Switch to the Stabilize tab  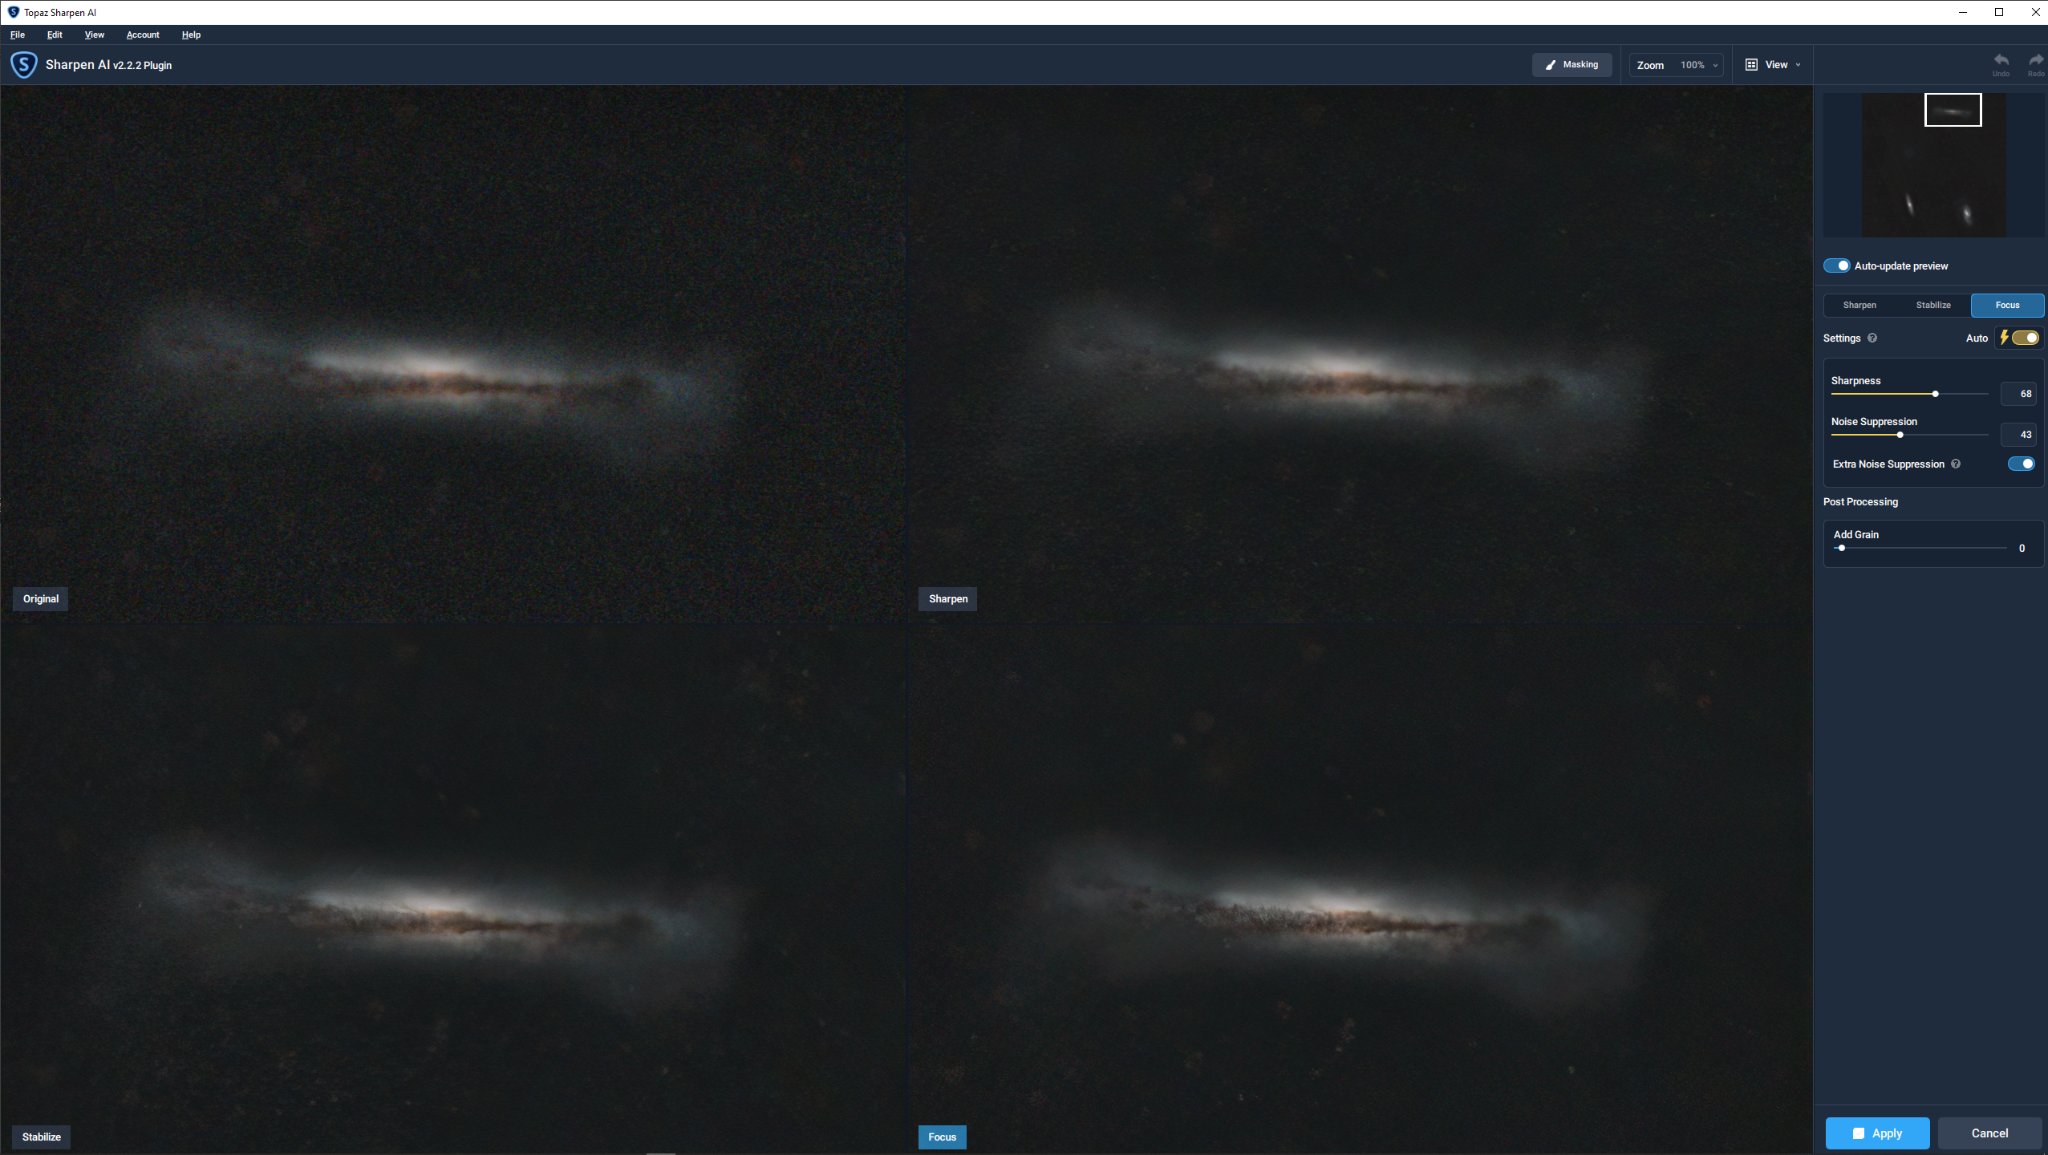[x=1933, y=305]
